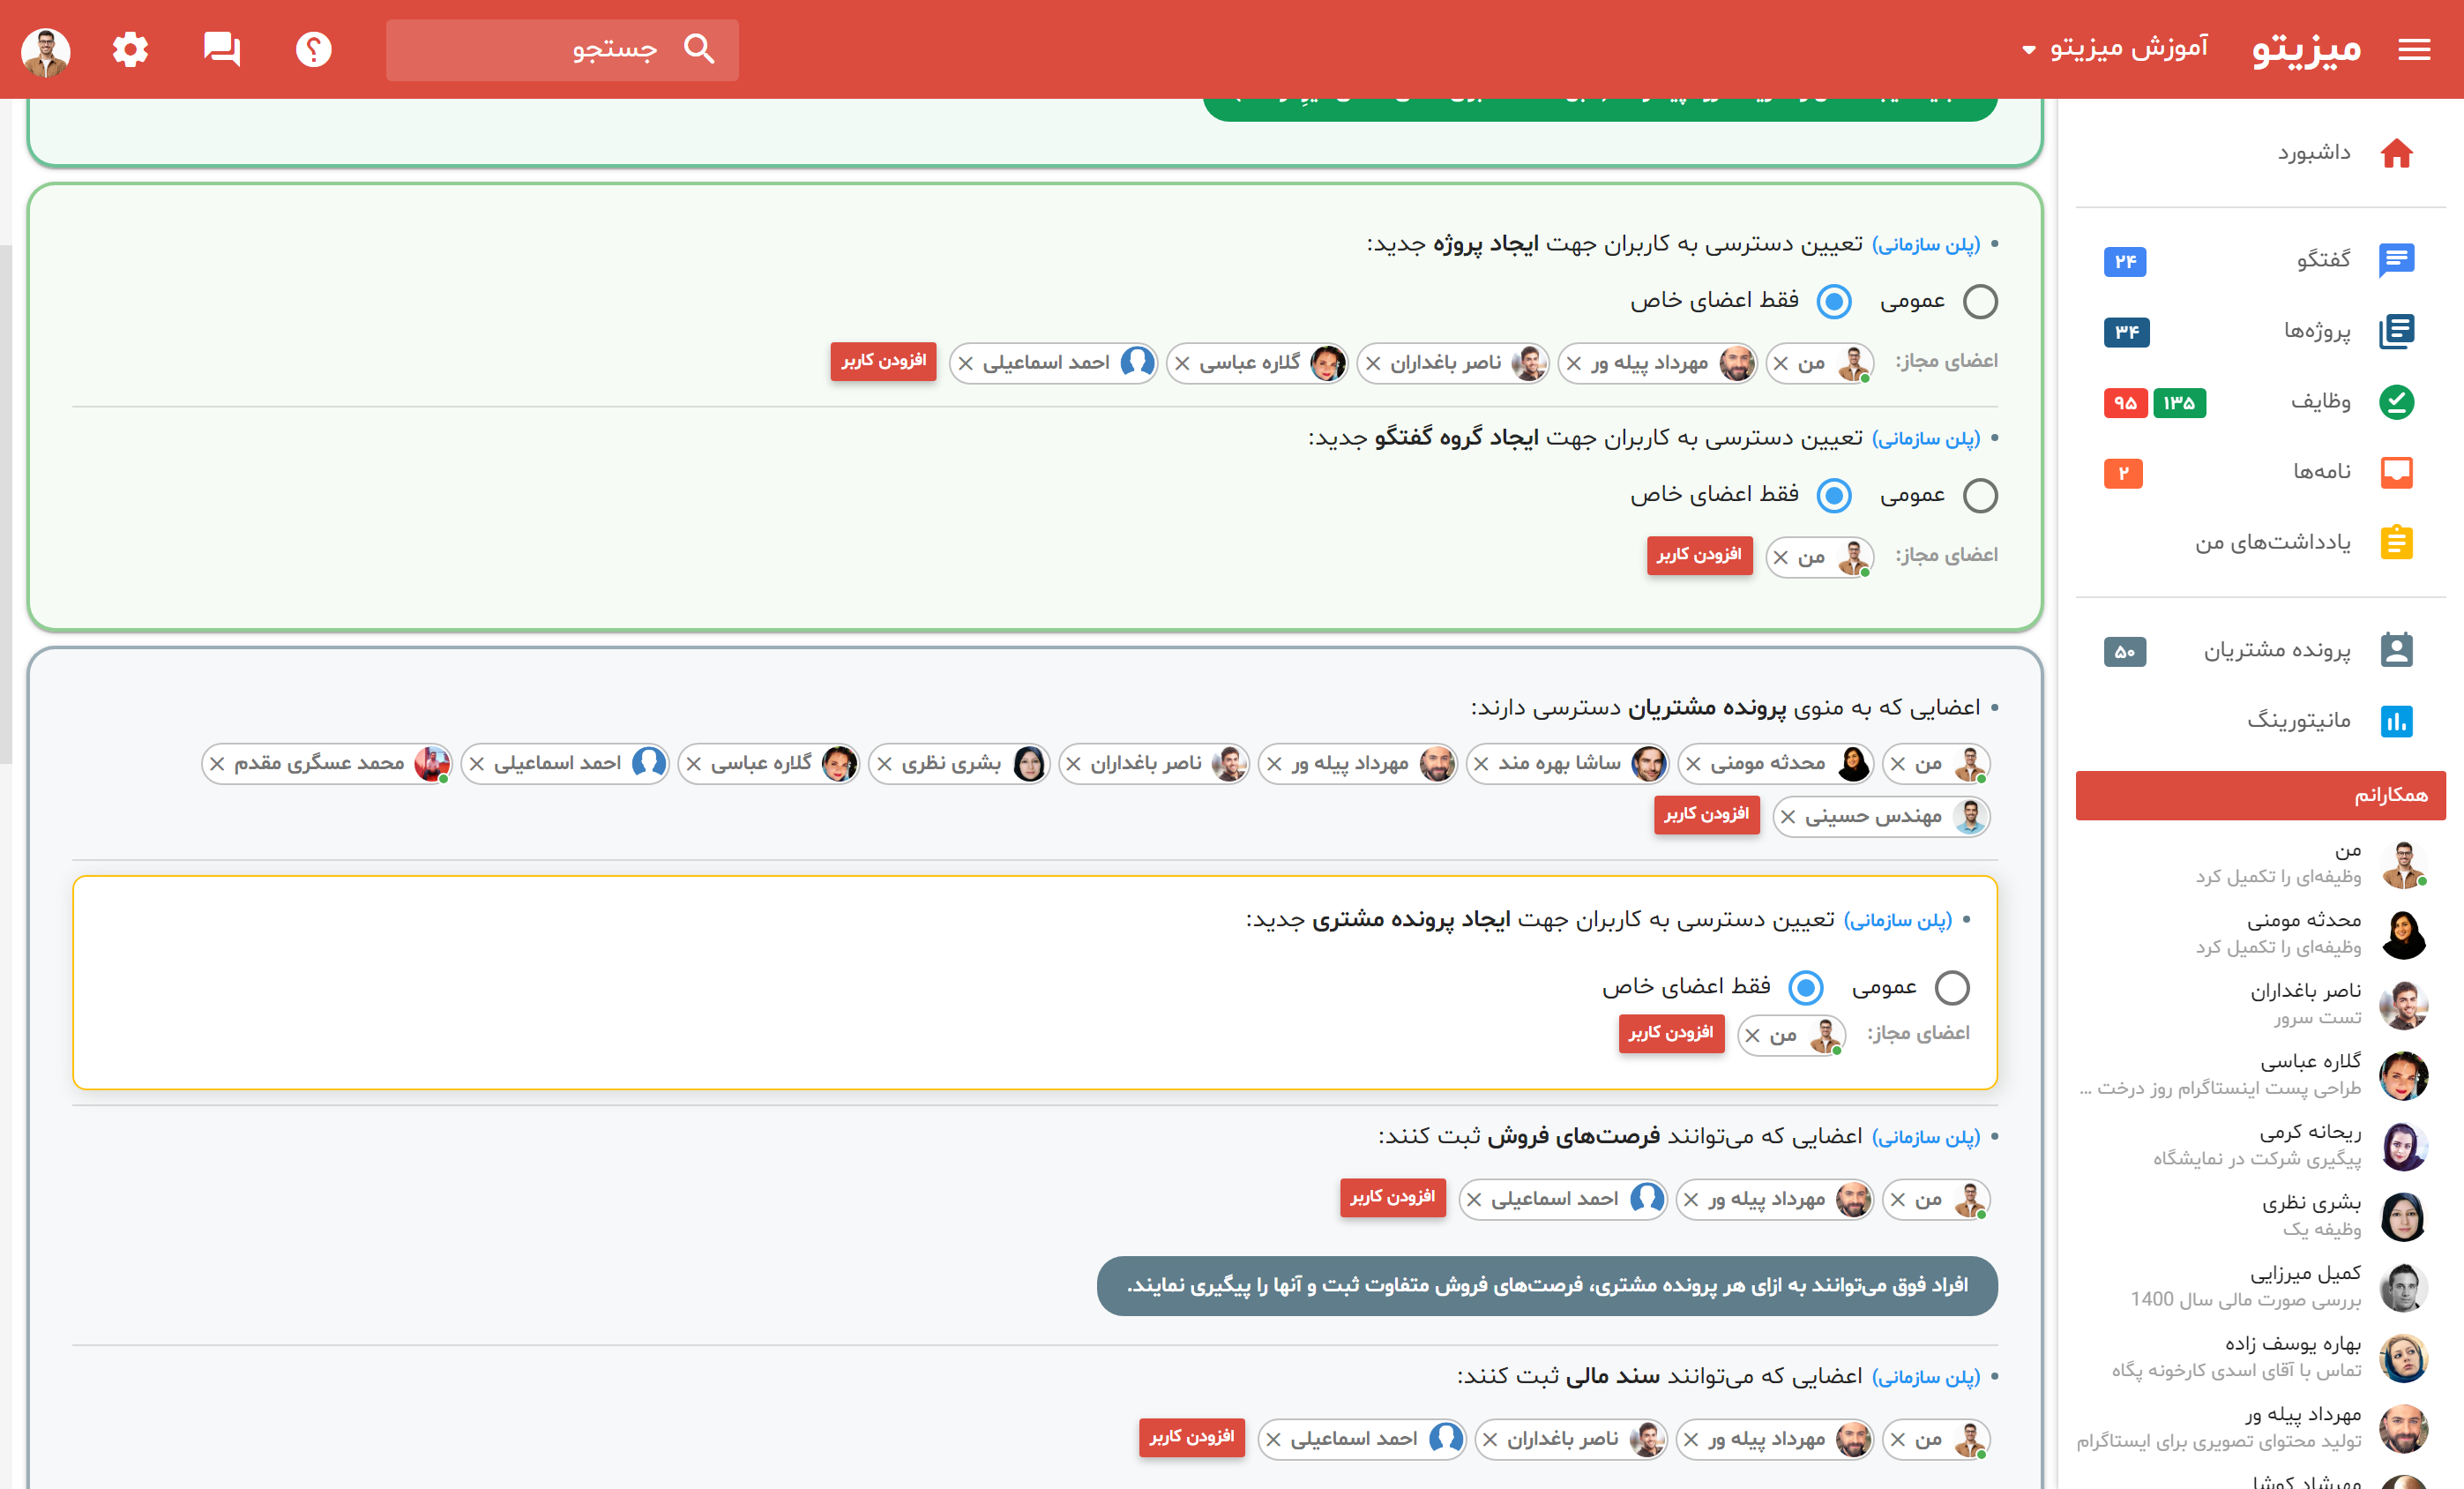Remove گلاره عباسی from project creation members
This screenshot has height=1489, width=2464.
click(1183, 364)
